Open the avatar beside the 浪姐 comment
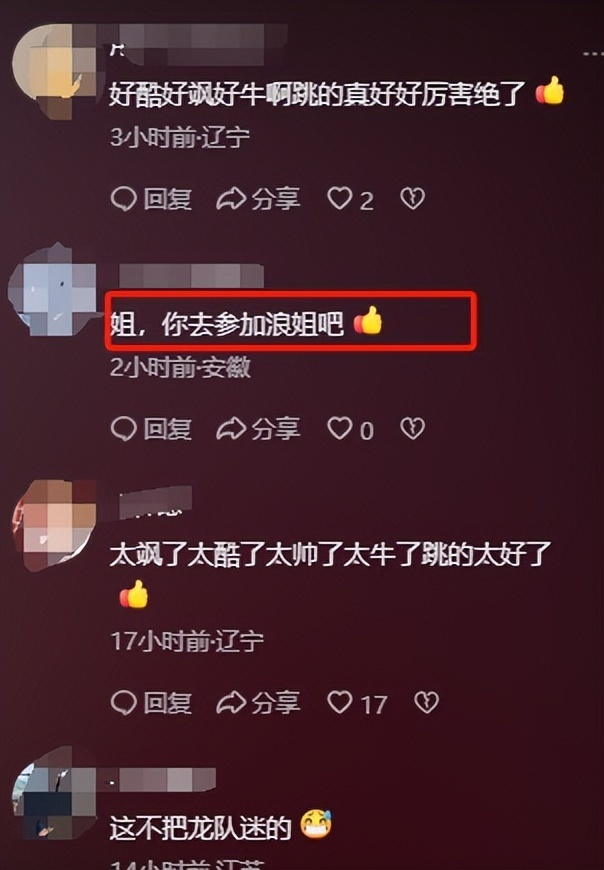The image size is (604, 870). 53,290
